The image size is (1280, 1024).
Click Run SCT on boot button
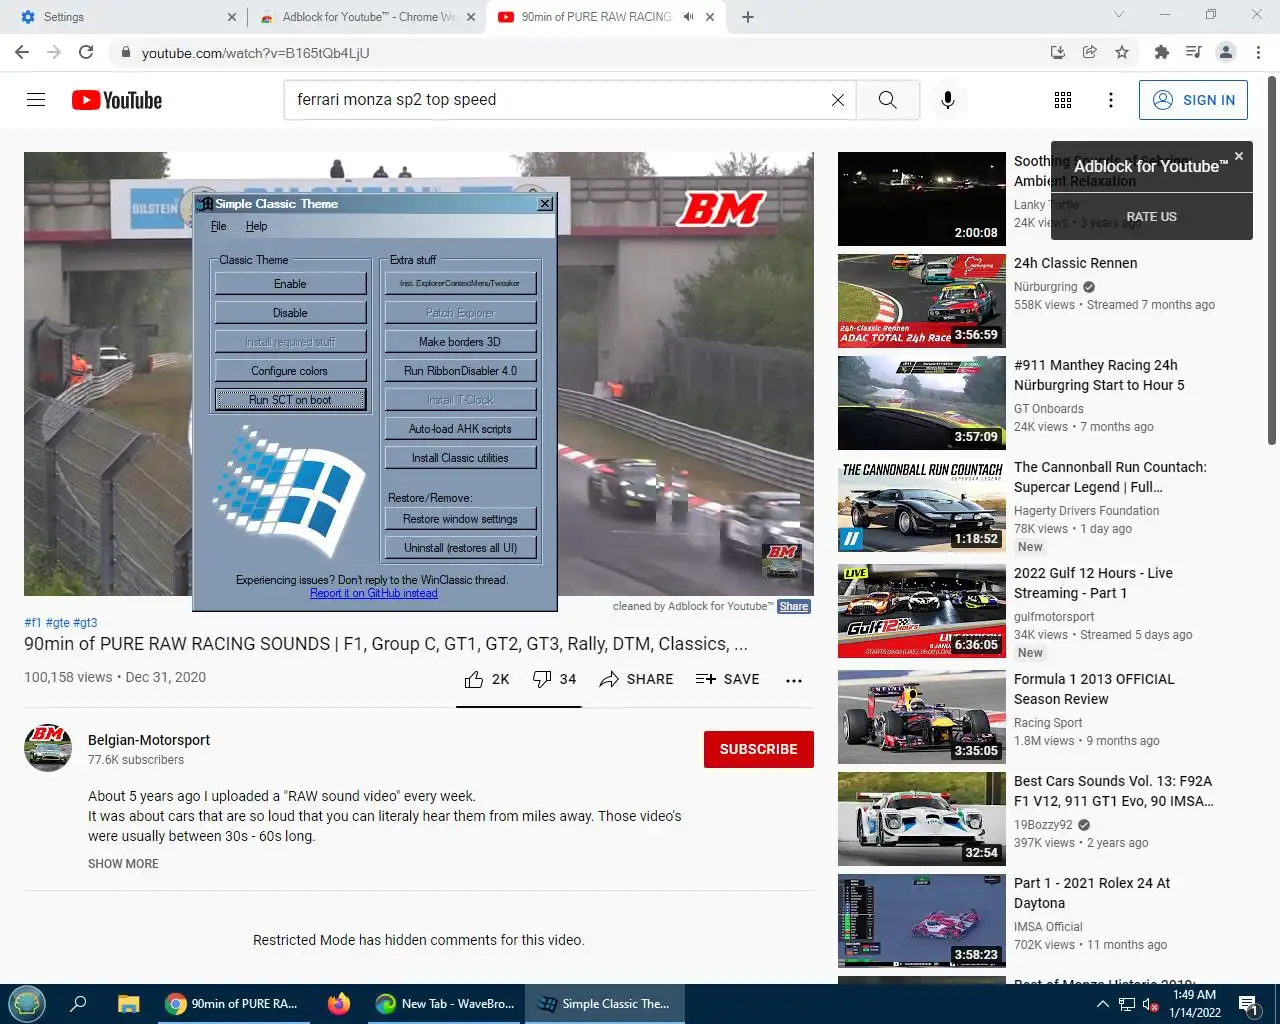[290, 400]
